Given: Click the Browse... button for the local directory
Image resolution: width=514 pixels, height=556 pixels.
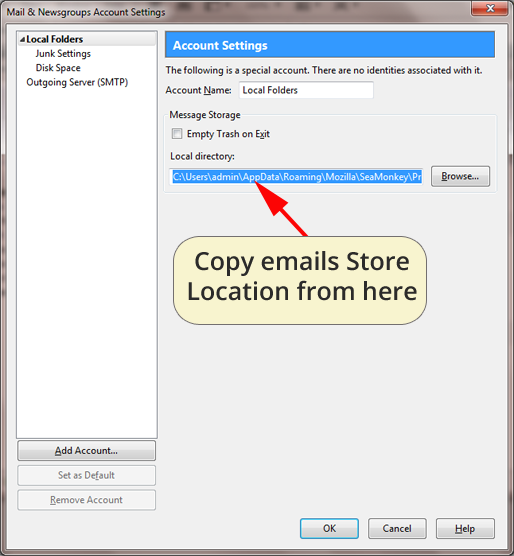Looking at the screenshot, I should pos(460,176).
